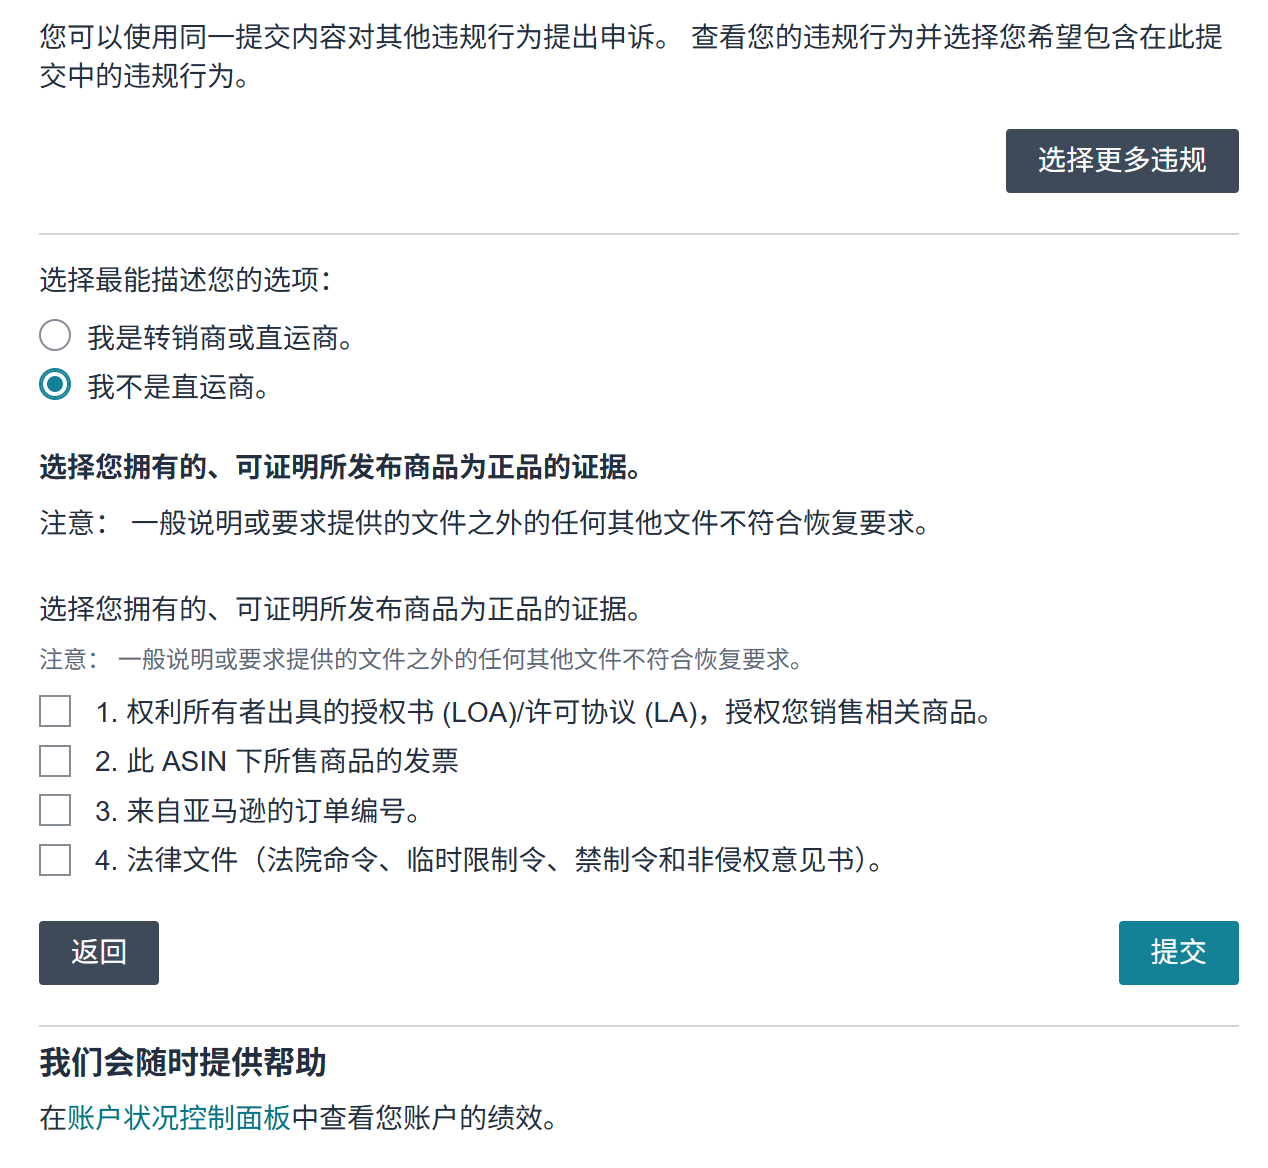Click the bold 选择您拥有的证据 heading
The height and width of the screenshot is (1168, 1268).
click(340, 467)
